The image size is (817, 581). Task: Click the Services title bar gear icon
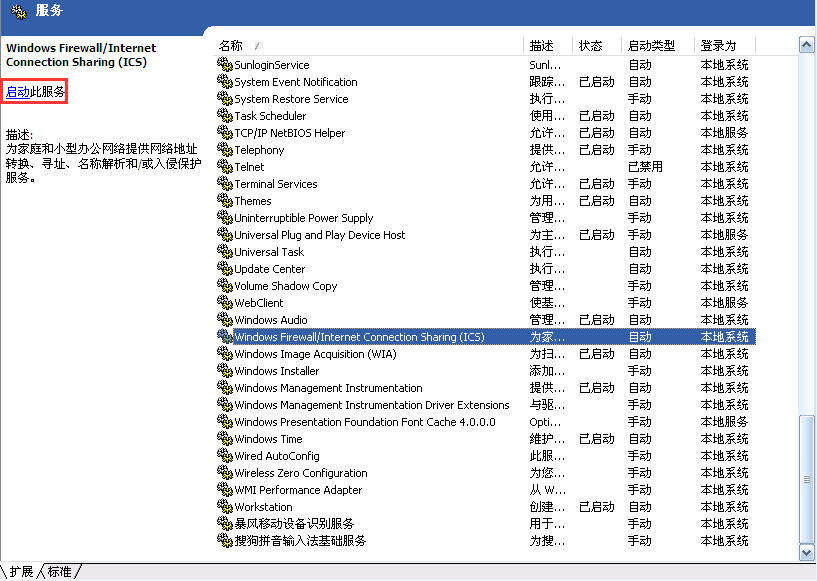(x=19, y=11)
